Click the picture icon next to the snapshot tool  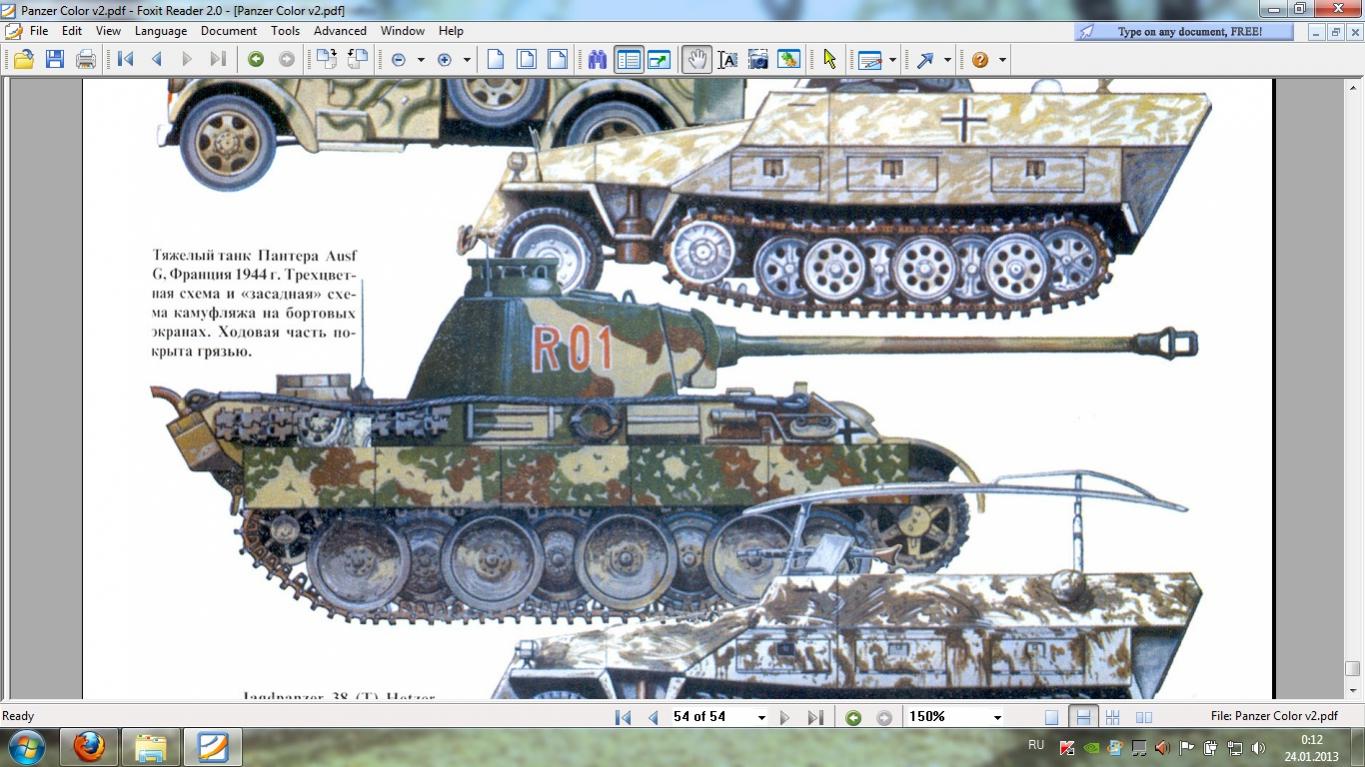click(x=789, y=59)
